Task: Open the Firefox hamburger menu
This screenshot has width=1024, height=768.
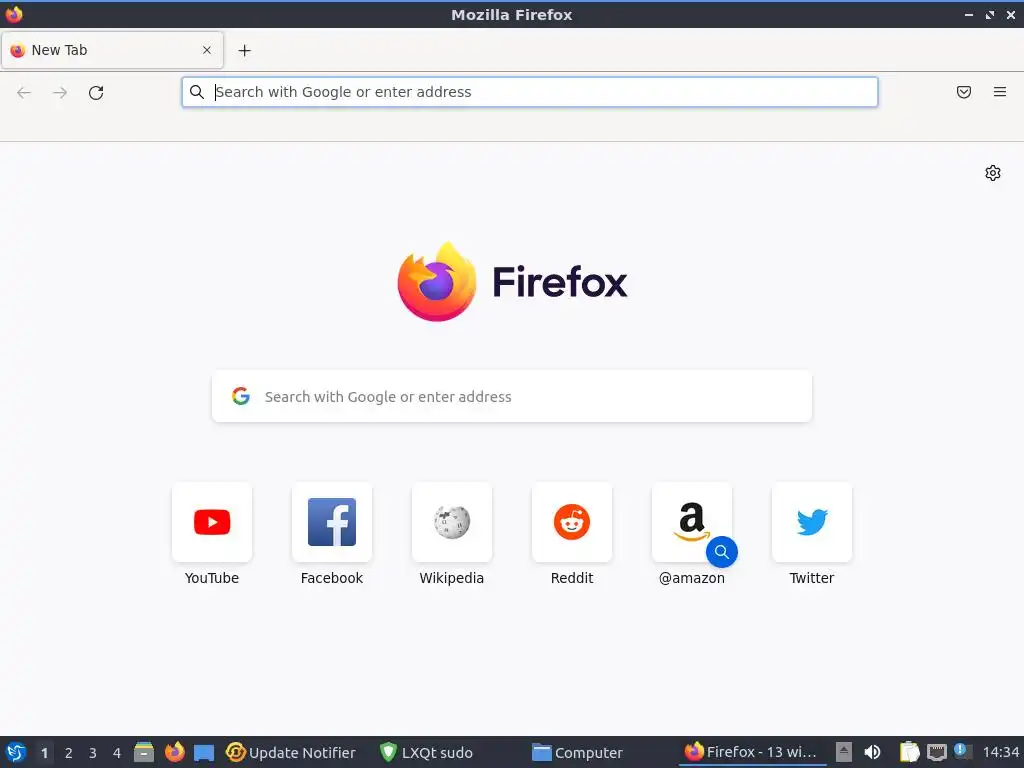Action: point(1000,92)
